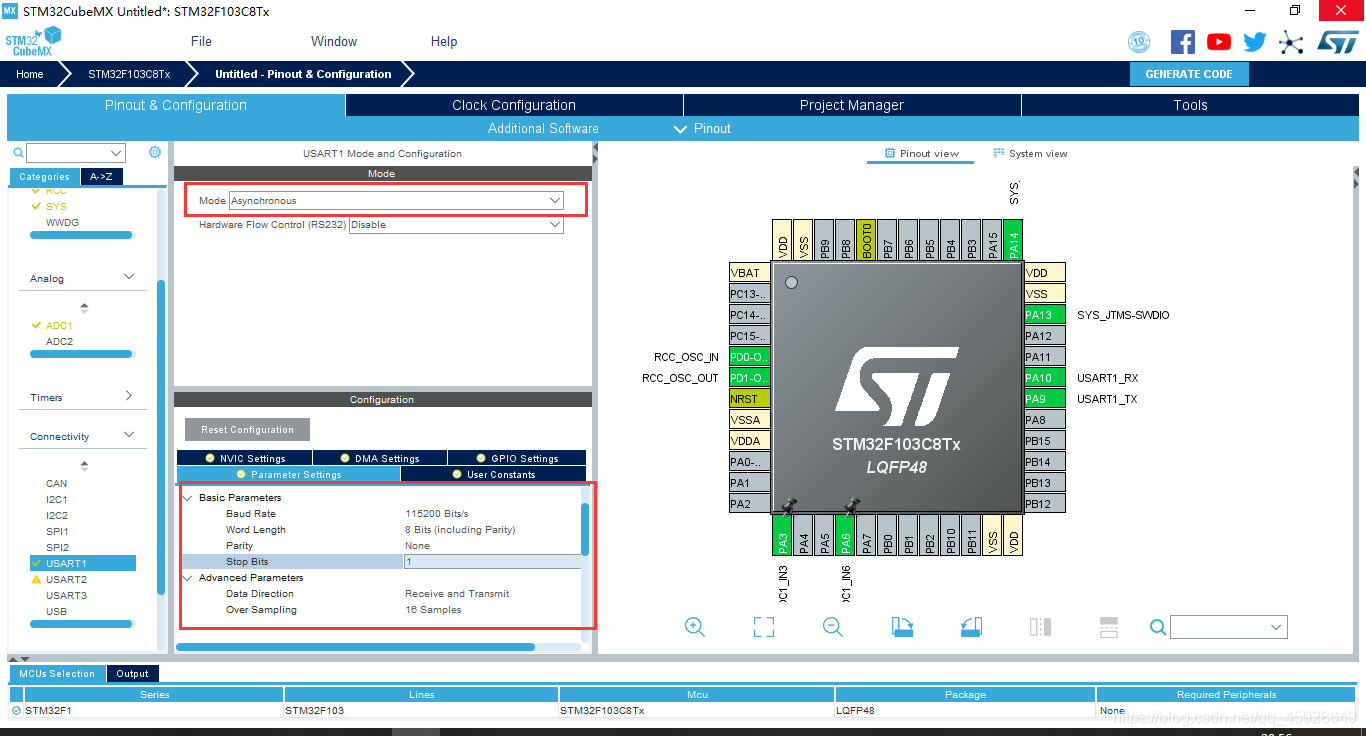Click the Baud Rate 115200 Bits/s value
Screen dimensions: 1366x736
pos(437,514)
